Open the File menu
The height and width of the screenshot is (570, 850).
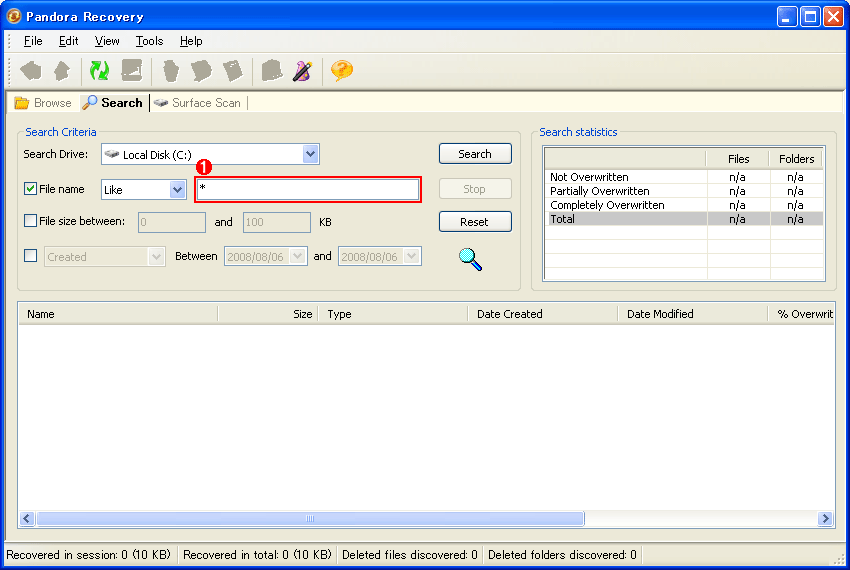(33, 41)
